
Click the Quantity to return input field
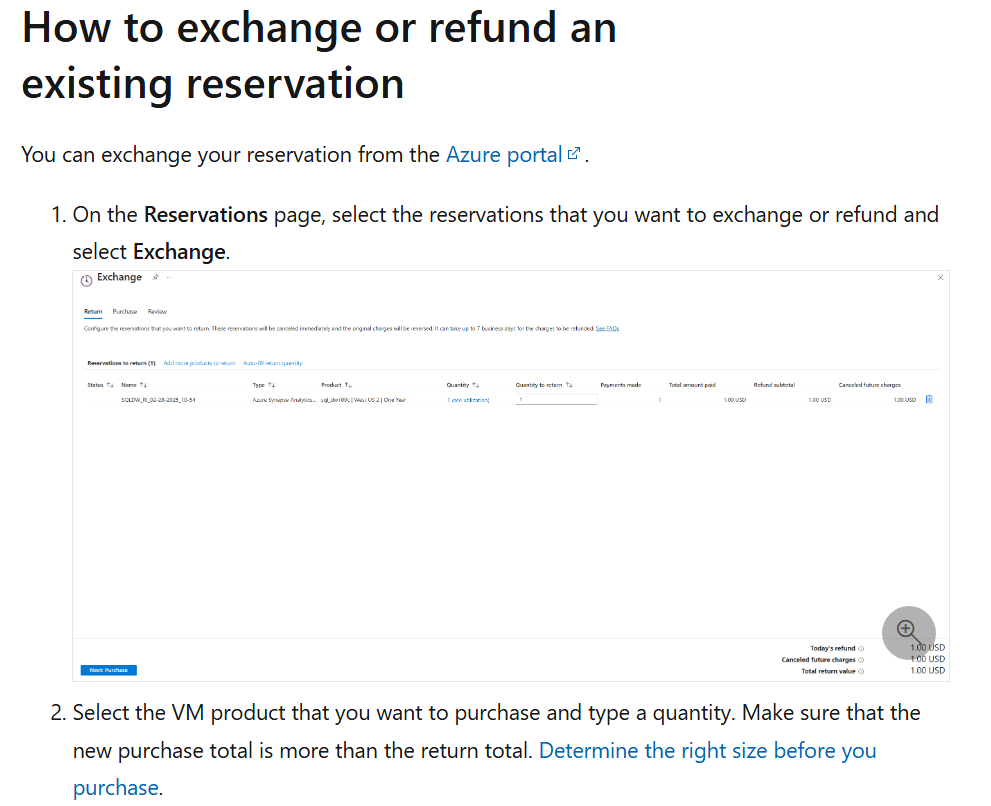(x=556, y=400)
